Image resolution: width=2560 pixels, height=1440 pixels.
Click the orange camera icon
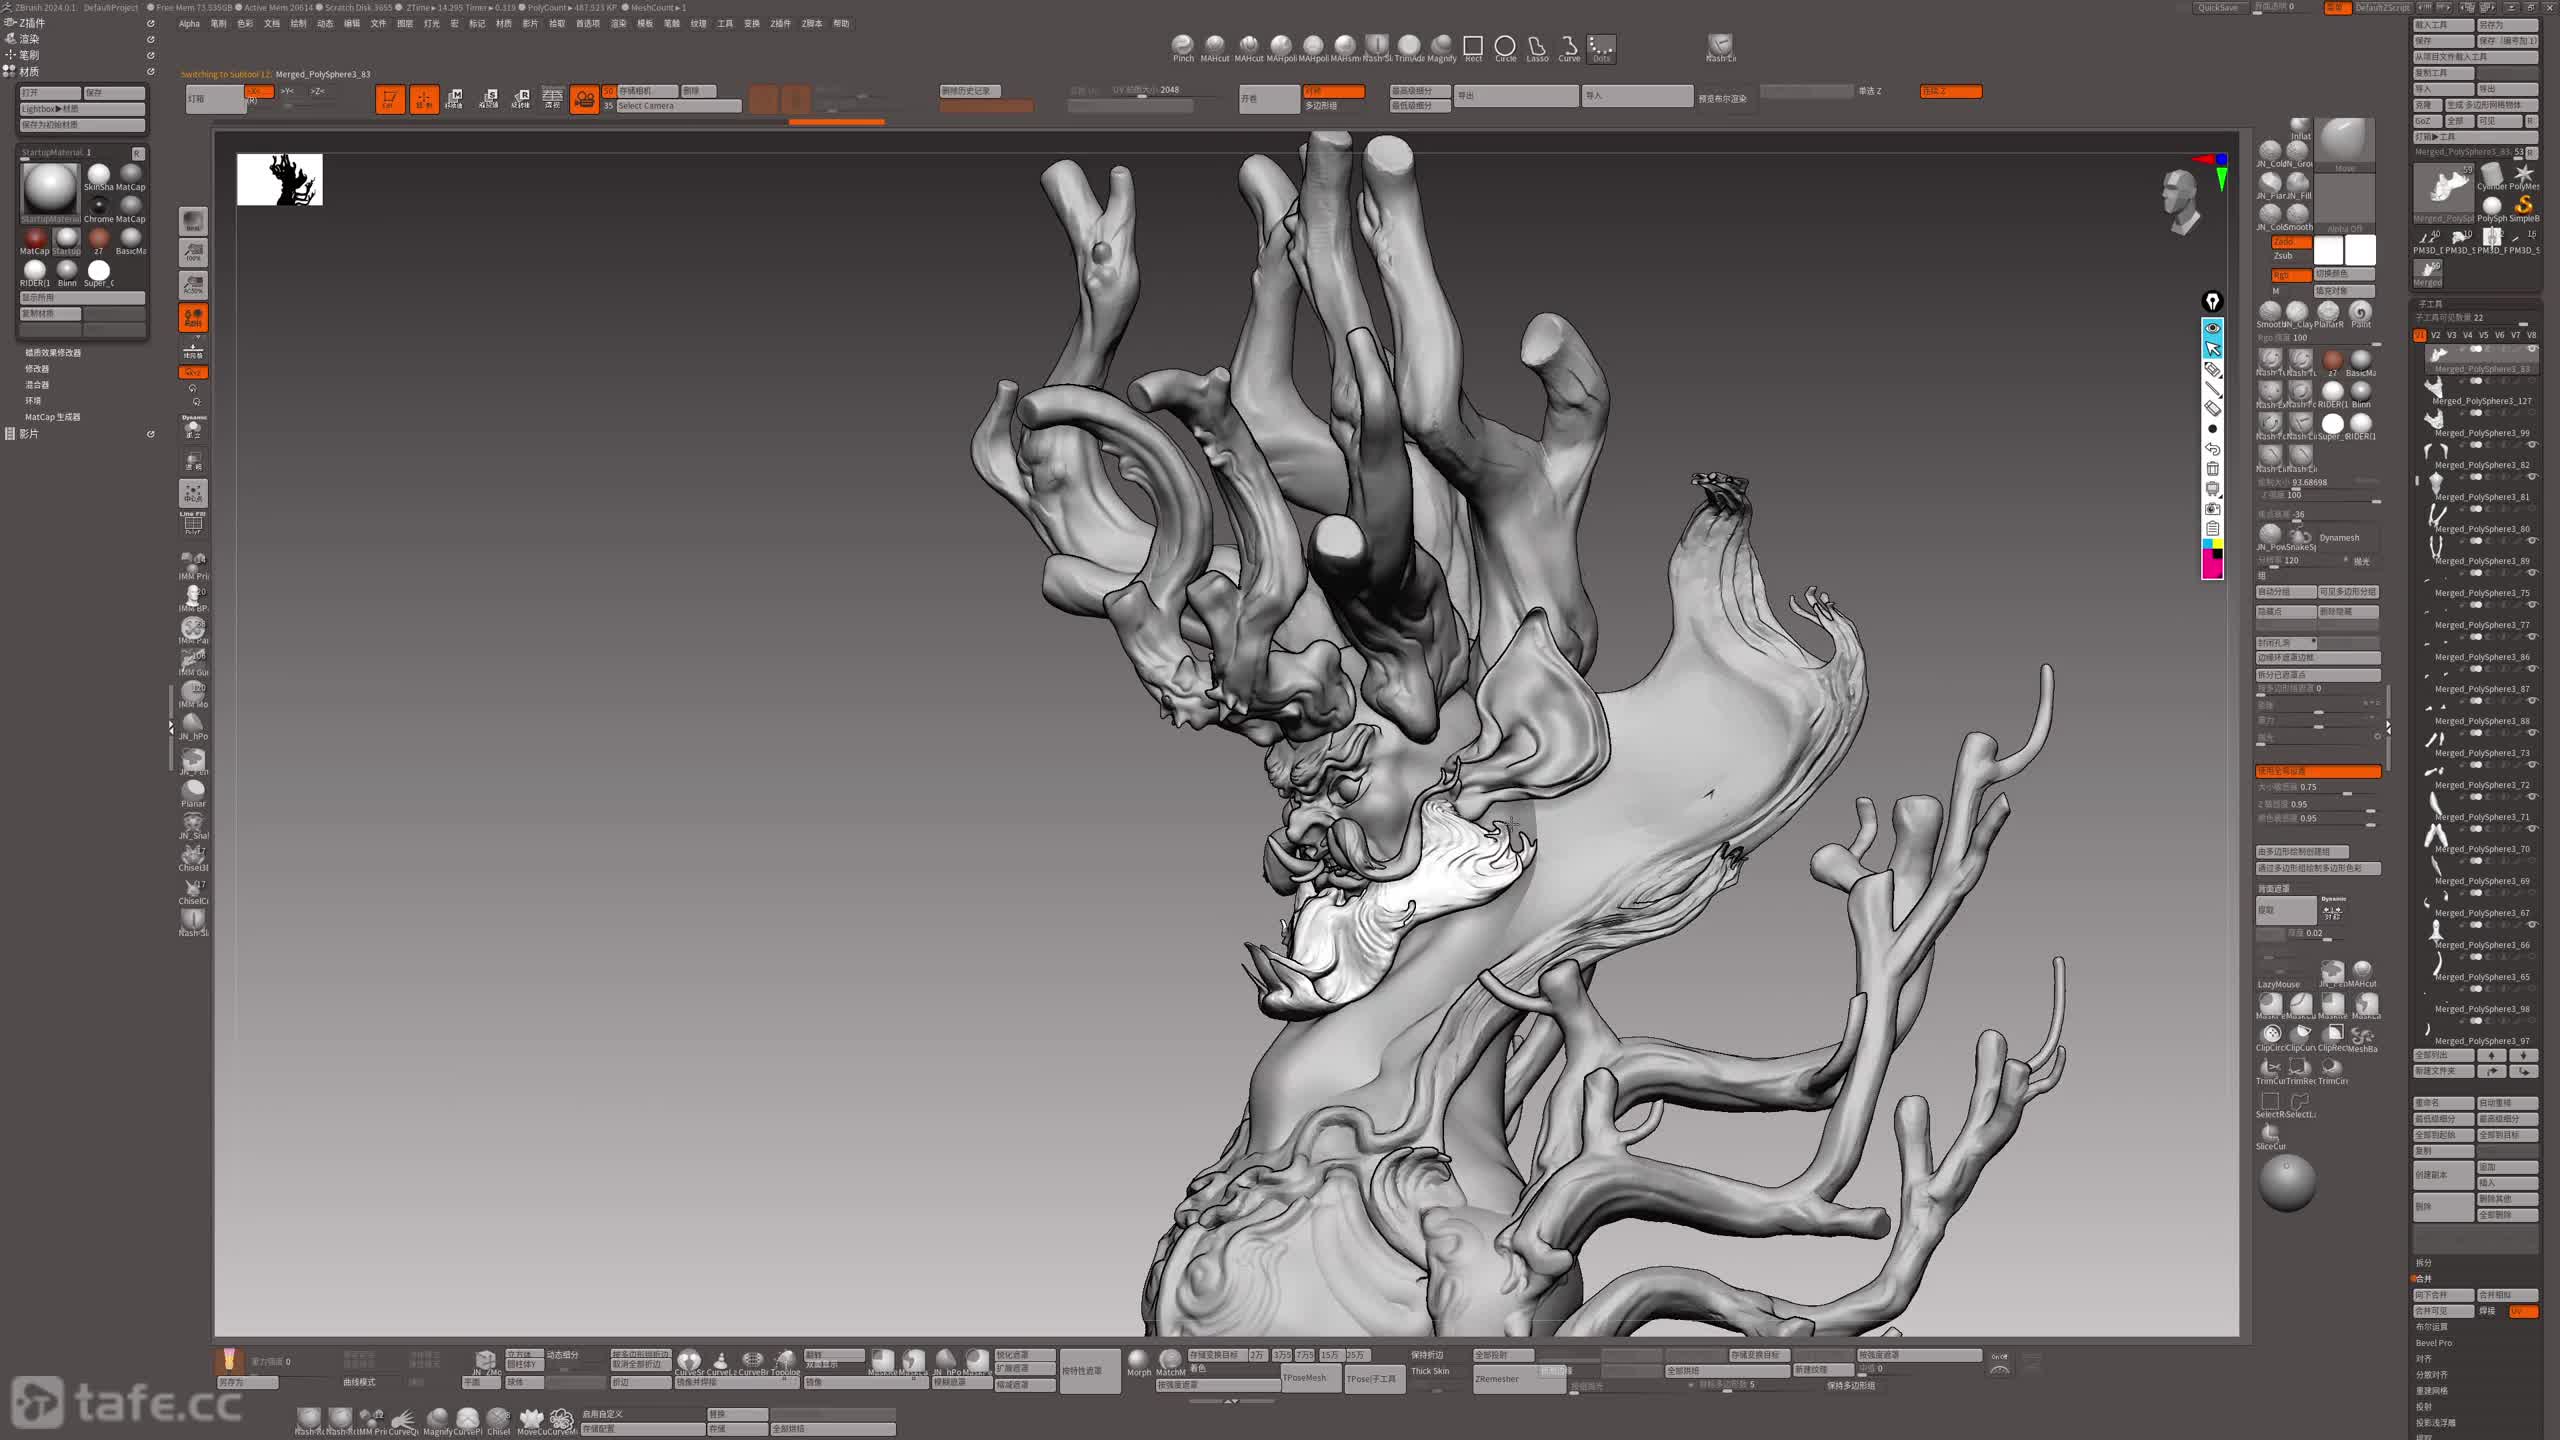[x=584, y=99]
